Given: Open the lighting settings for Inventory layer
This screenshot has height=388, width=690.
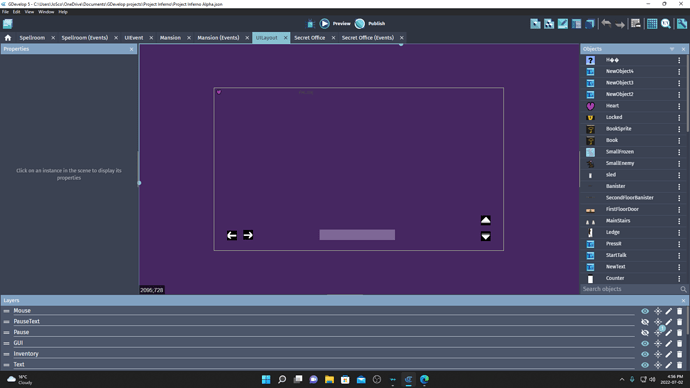Looking at the screenshot, I should tap(658, 354).
